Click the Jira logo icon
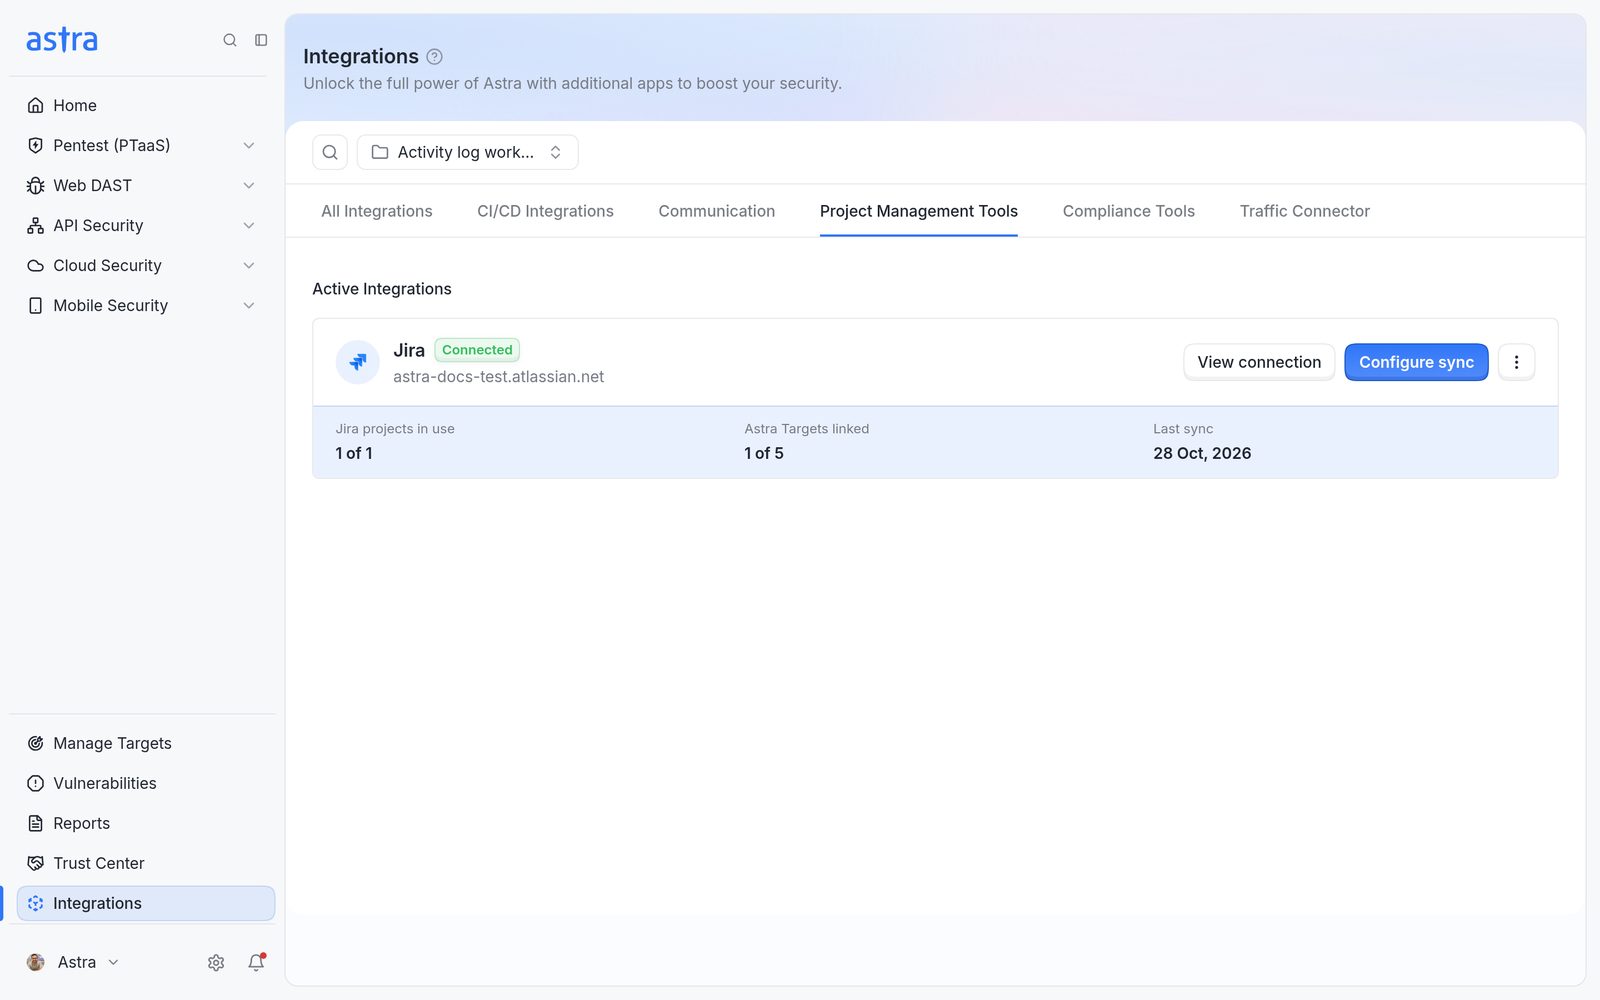 click(x=357, y=362)
